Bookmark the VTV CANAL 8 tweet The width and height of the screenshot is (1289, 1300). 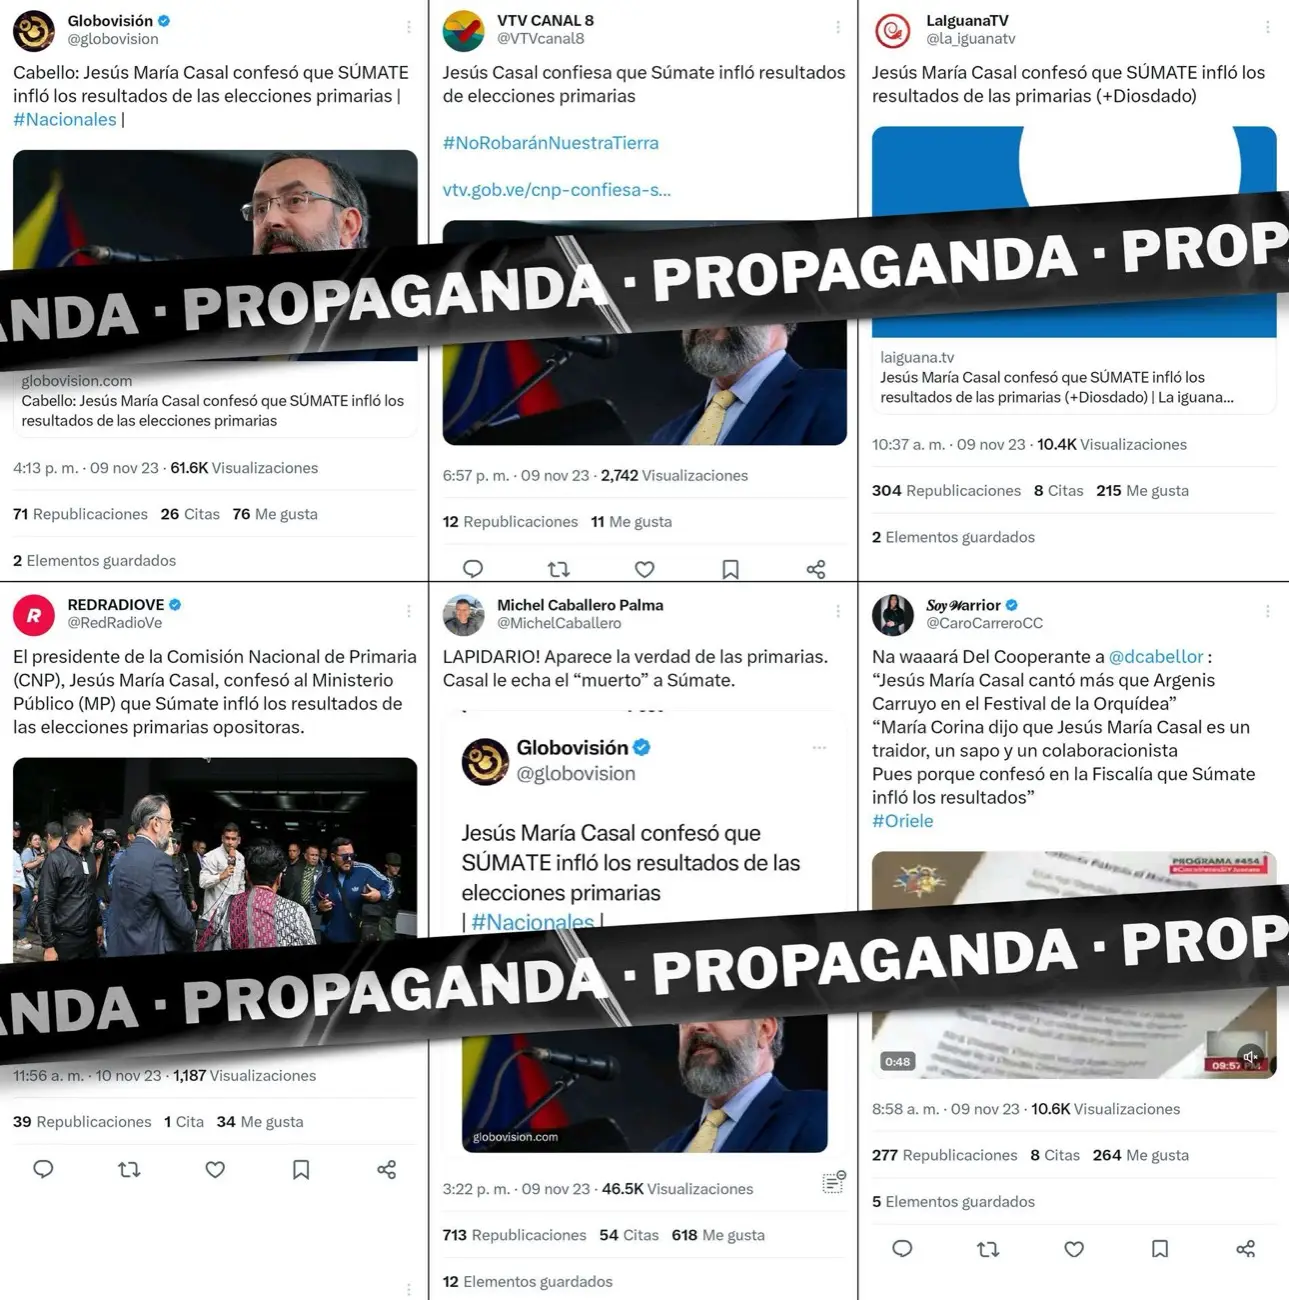point(731,569)
